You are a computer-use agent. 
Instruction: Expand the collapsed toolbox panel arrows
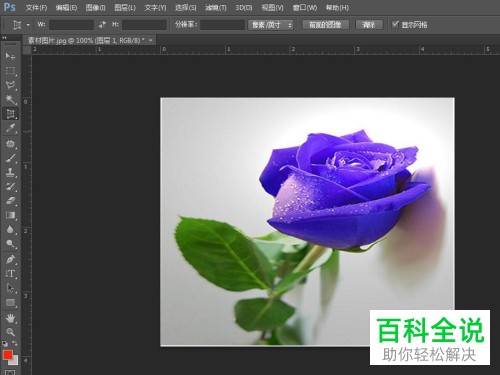click(x=4, y=38)
